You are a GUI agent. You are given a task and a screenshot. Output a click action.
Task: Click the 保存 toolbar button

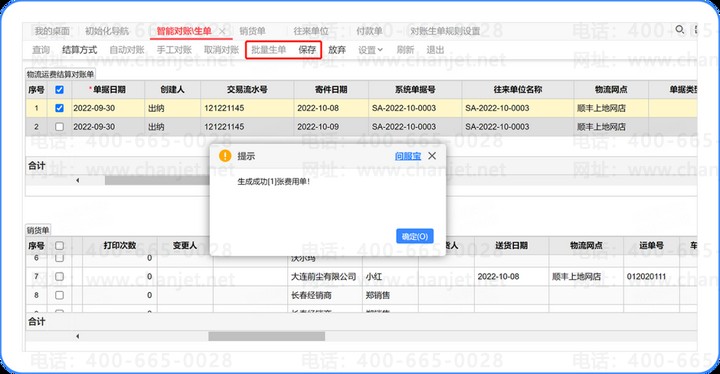pos(307,50)
